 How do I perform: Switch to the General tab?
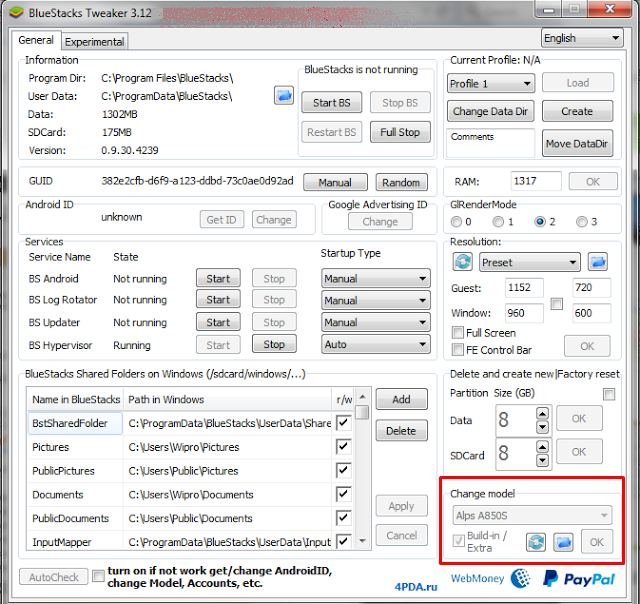click(x=36, y=40)
